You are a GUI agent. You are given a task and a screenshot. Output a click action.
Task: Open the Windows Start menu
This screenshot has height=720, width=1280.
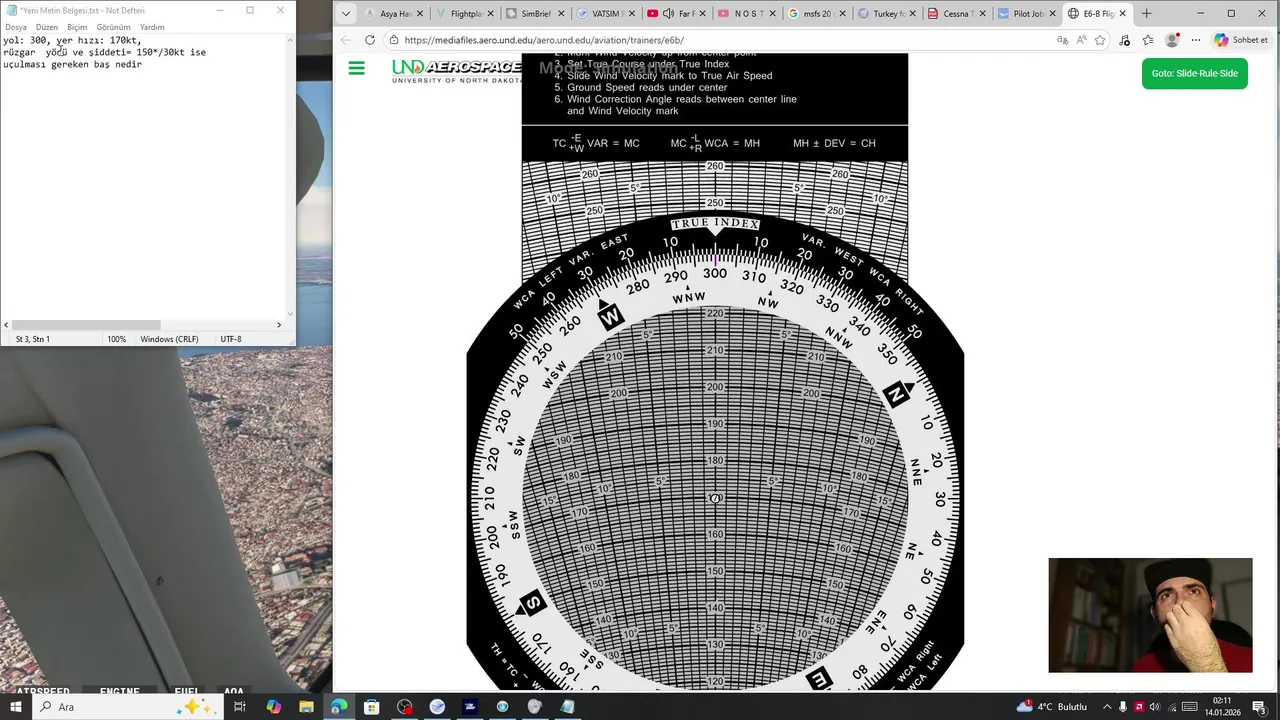coord(17,707)
